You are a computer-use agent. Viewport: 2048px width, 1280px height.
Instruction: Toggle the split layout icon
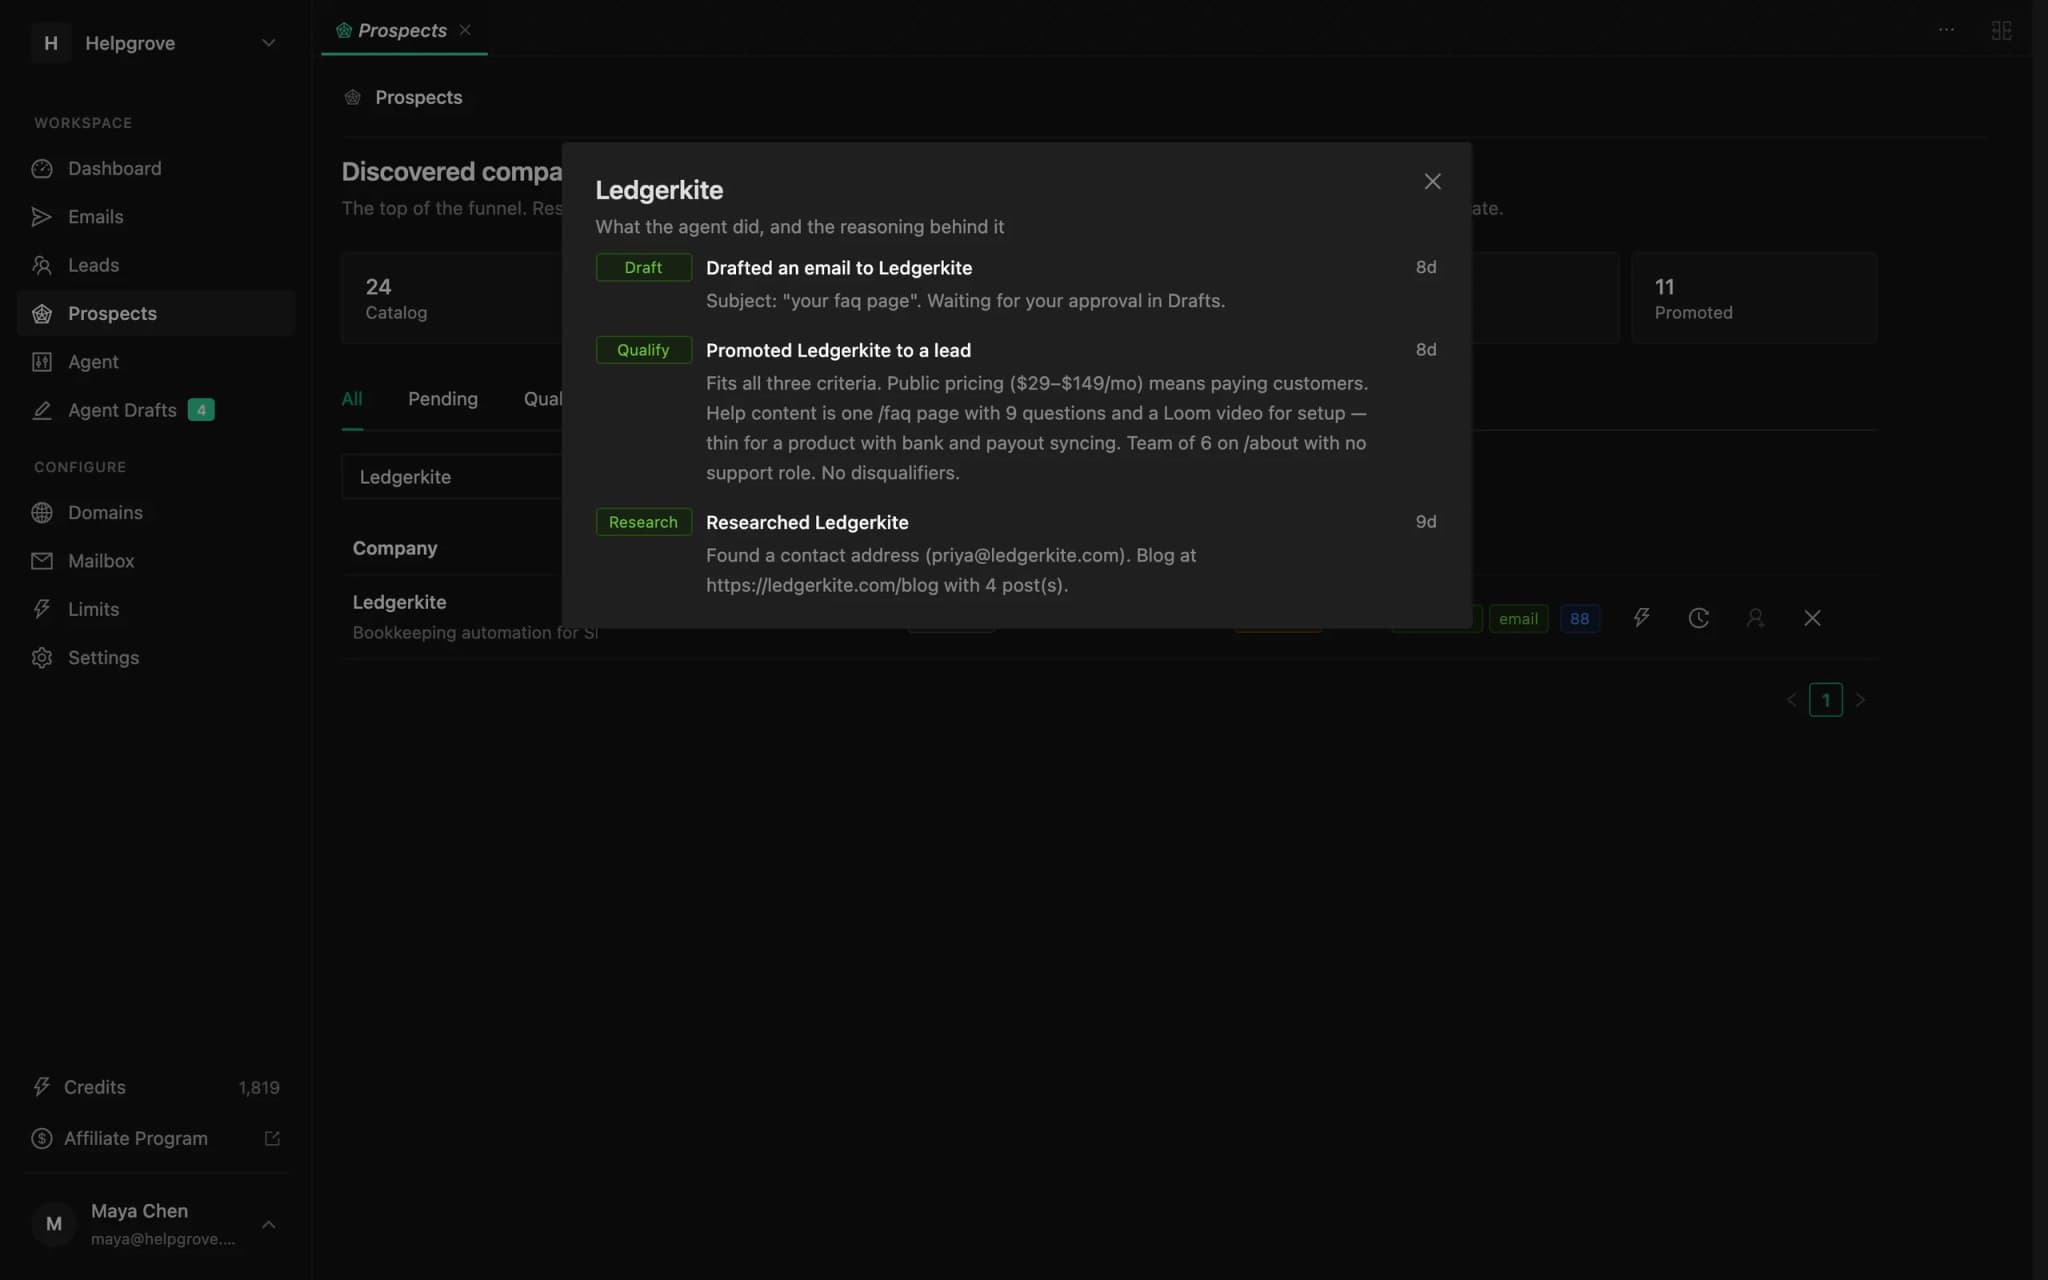2001,30
